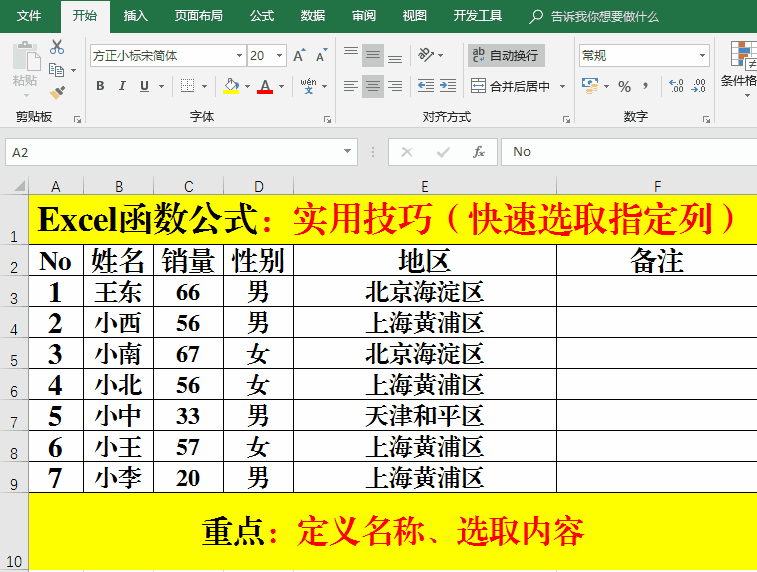Toggle the 自动换行 wrap text button
Image resolution: width=757 pixels, height=572 pixels.
pyautogui.click(x=506, y=55)
